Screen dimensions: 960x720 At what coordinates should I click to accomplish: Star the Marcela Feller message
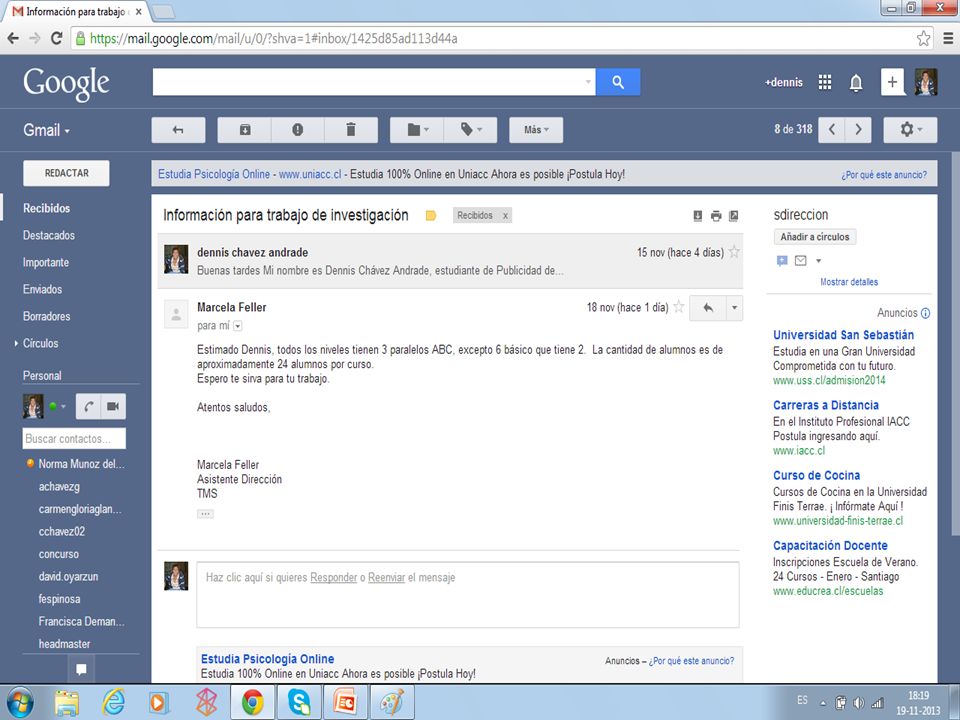(x=678, y=307)
